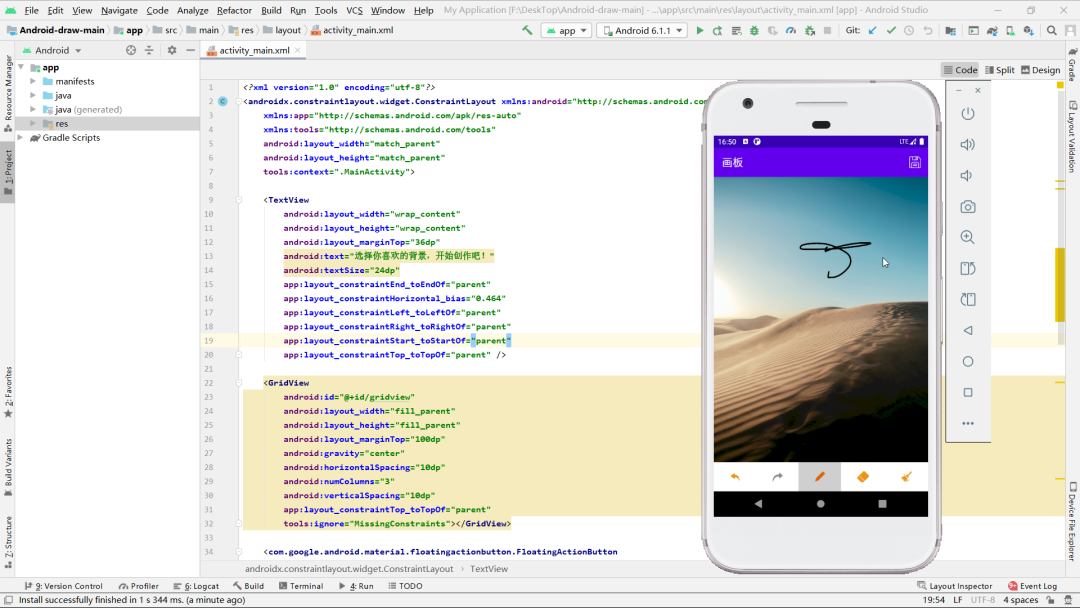1080x608 pixels.
Task: Click undo arrow in drawing app
Action: coord(735,476)
